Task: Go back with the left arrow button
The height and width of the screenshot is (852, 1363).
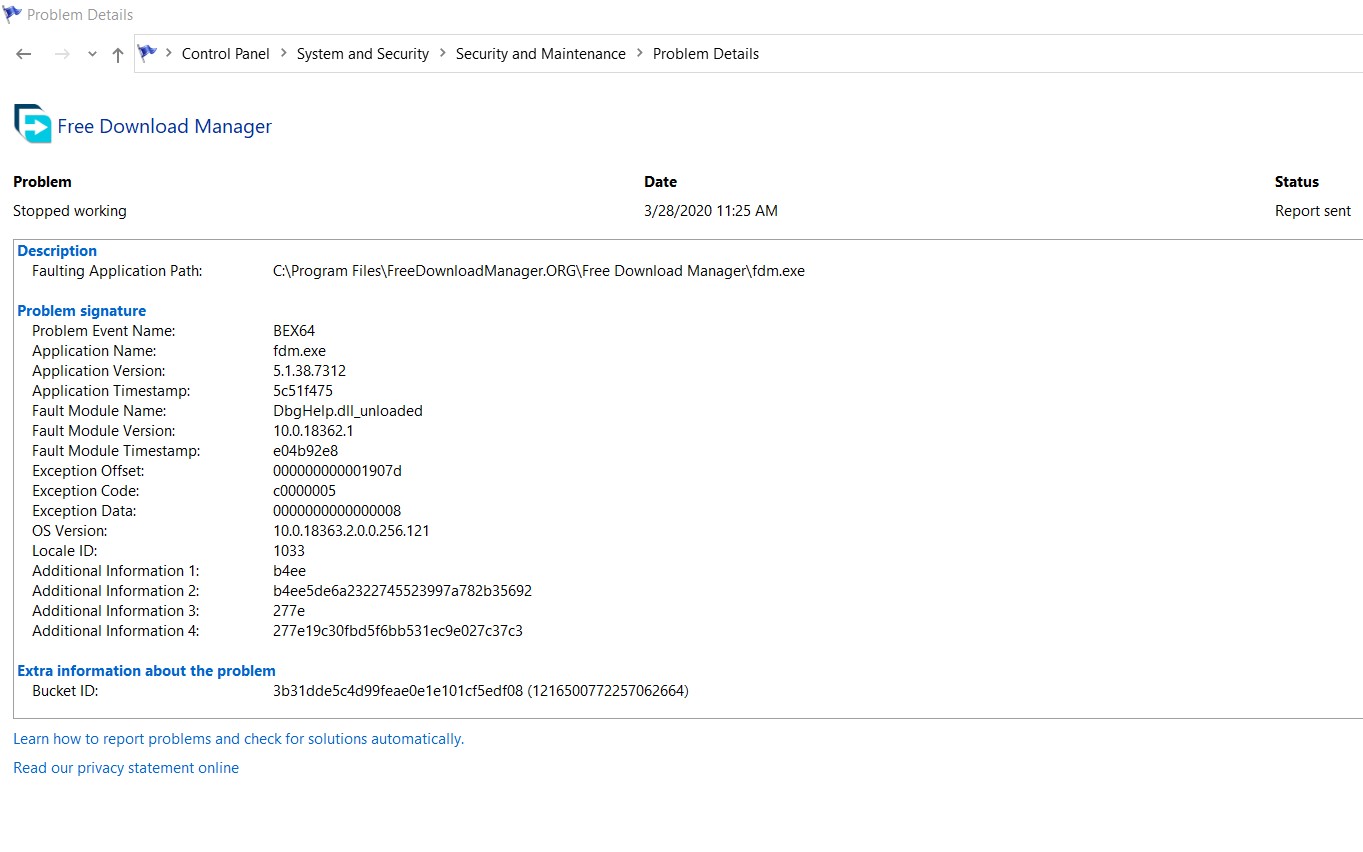Action: [x=24, y=54]
